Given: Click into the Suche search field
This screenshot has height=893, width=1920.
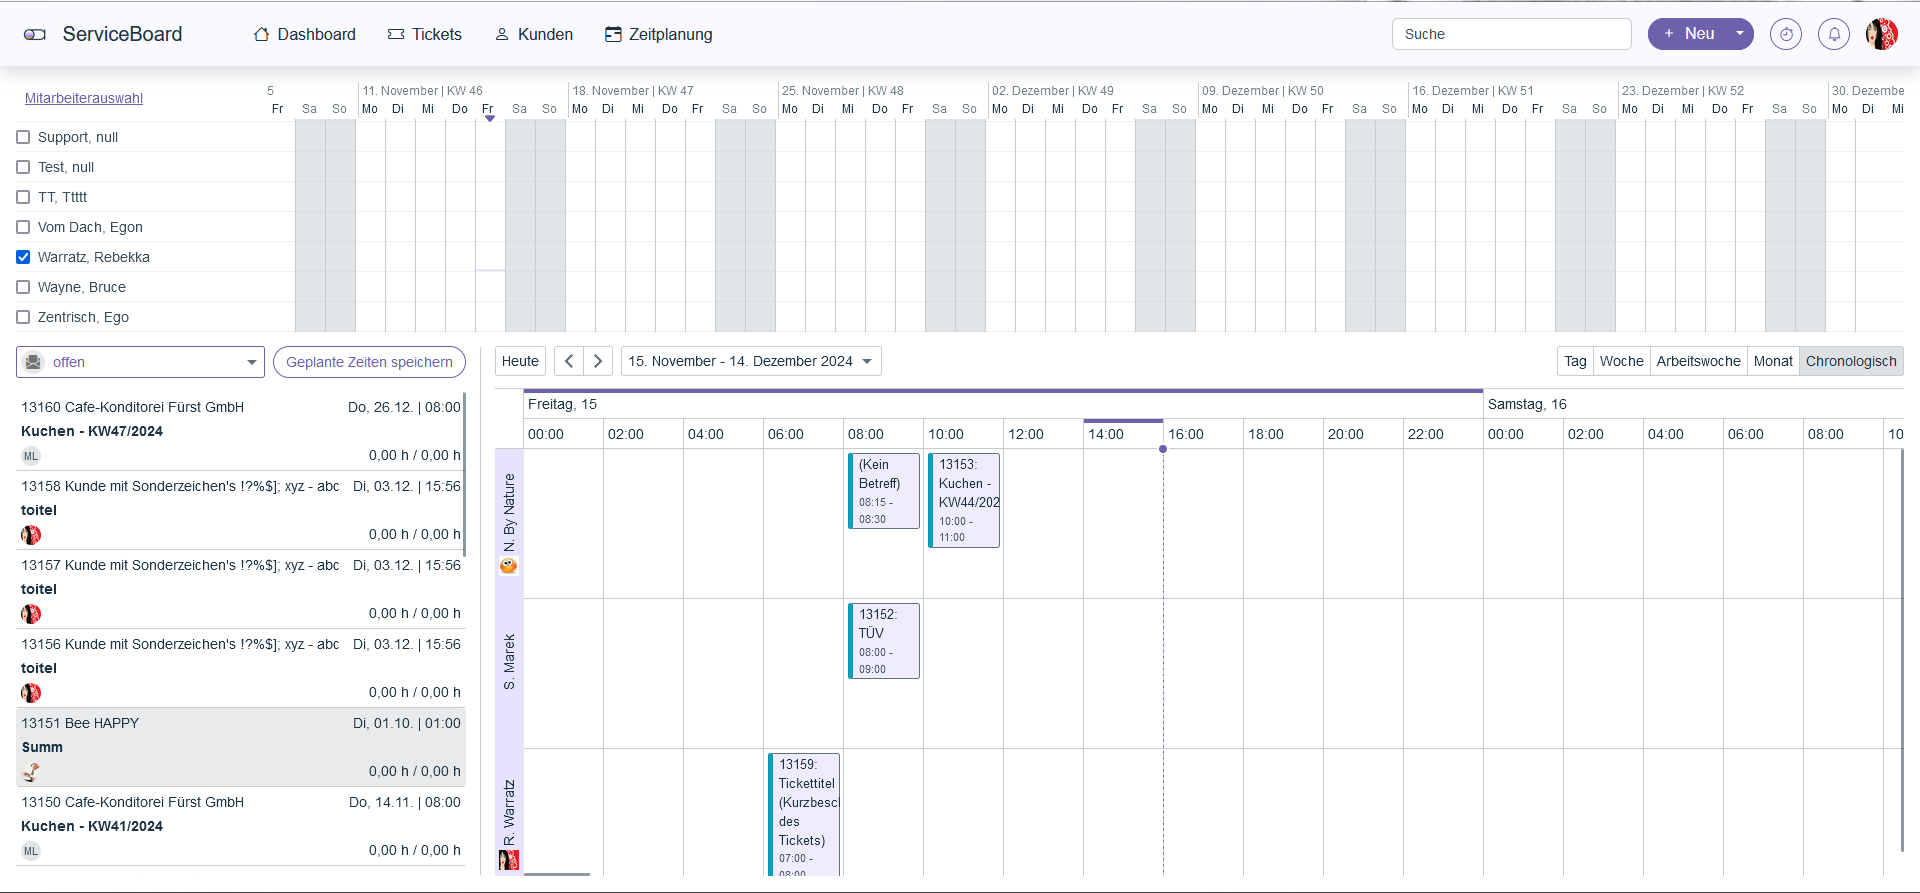Looking at the screenshot, I should tap(1511, 34).
